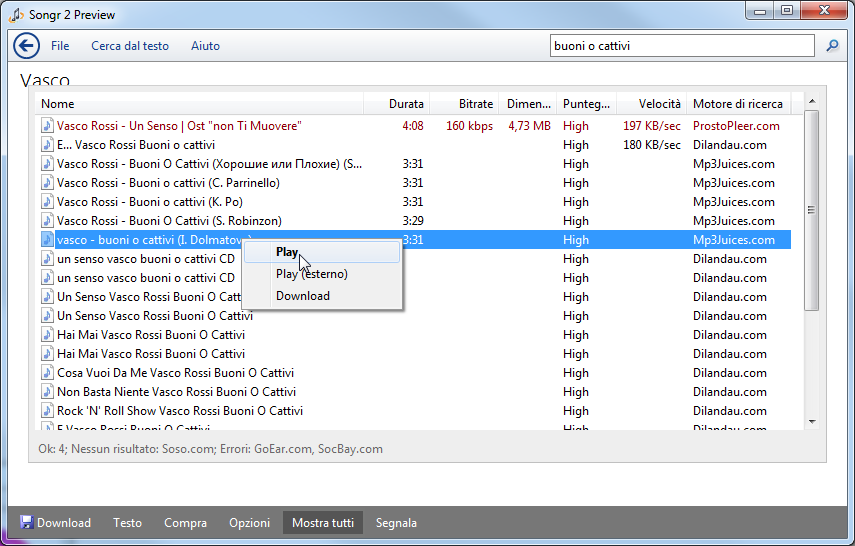Click music note icon of E... Vasco Rossi row
The width and height of the screenshot is (855, 546).
(x=47, y=145)
